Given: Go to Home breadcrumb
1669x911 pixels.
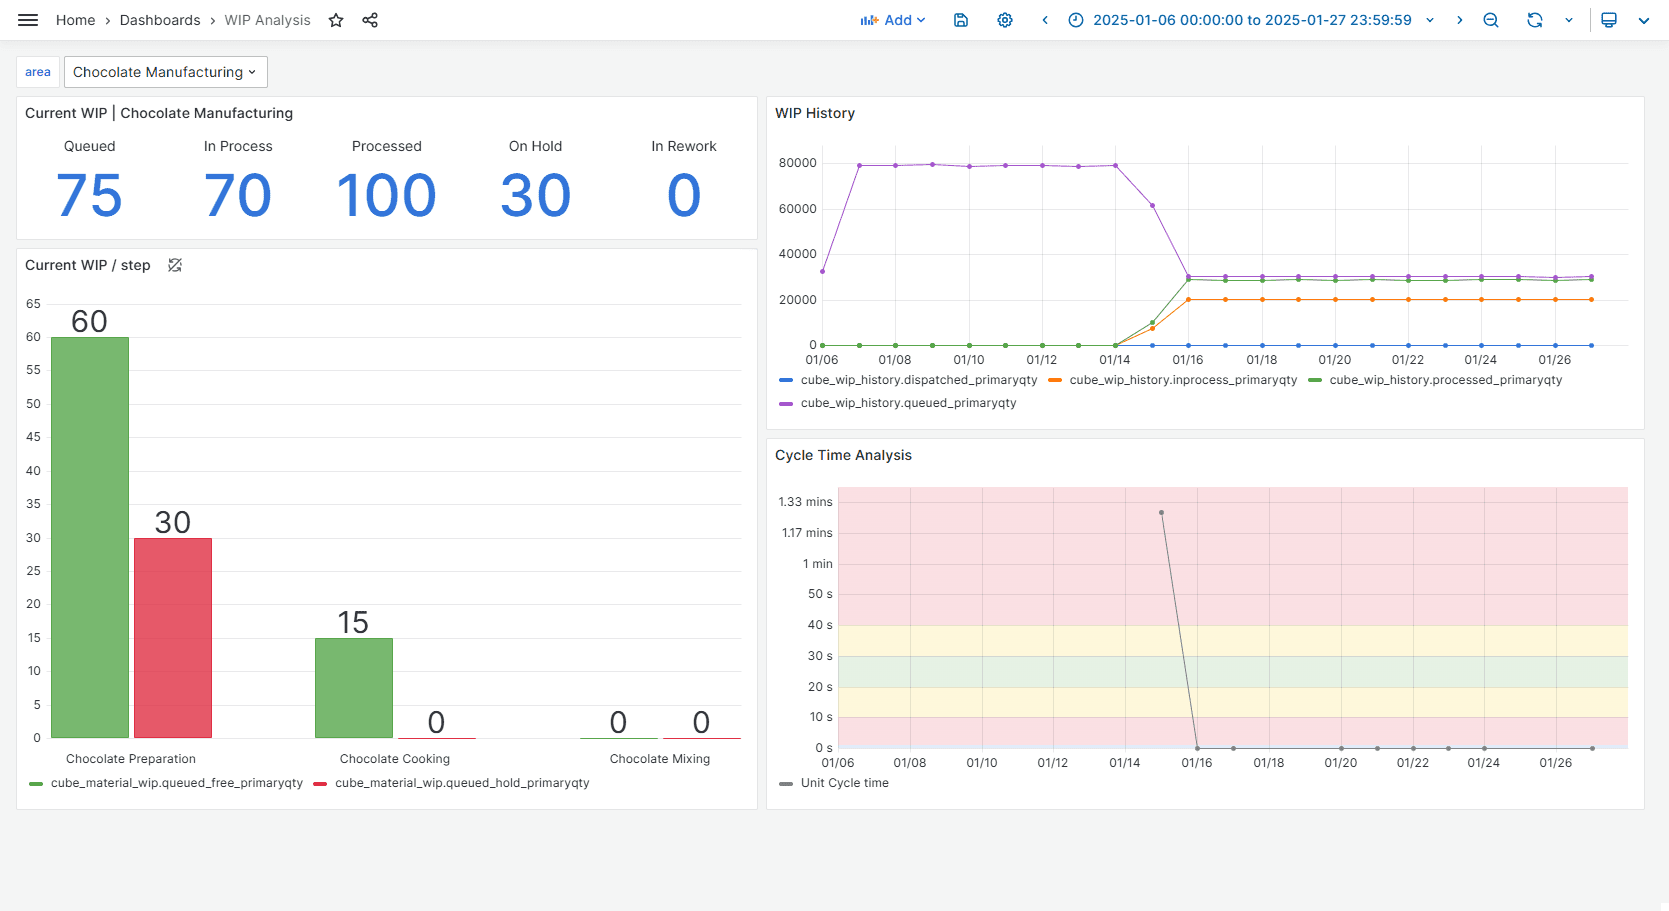Looking at the screenshot, I should [75, 20].
